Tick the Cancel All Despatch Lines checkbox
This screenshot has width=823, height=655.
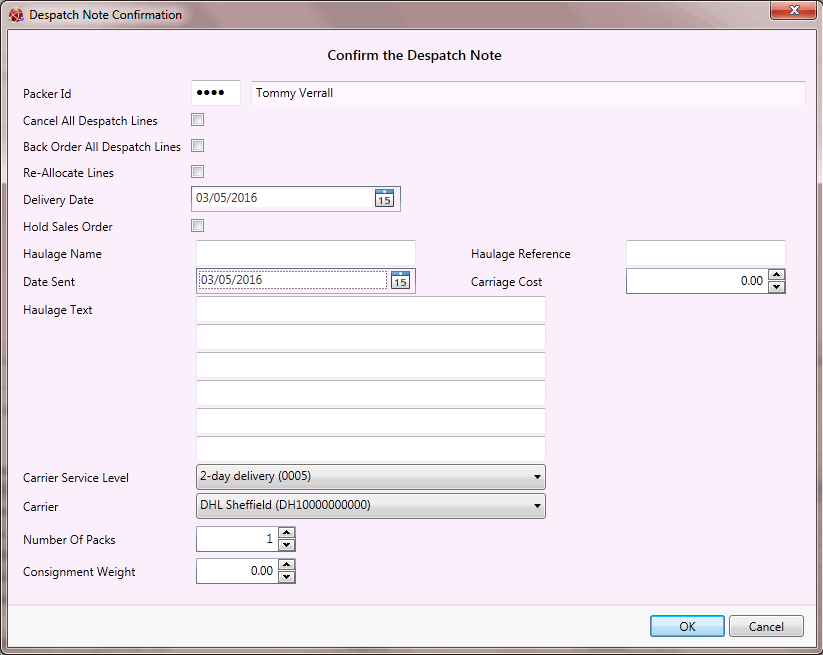(x=197, y=120)
